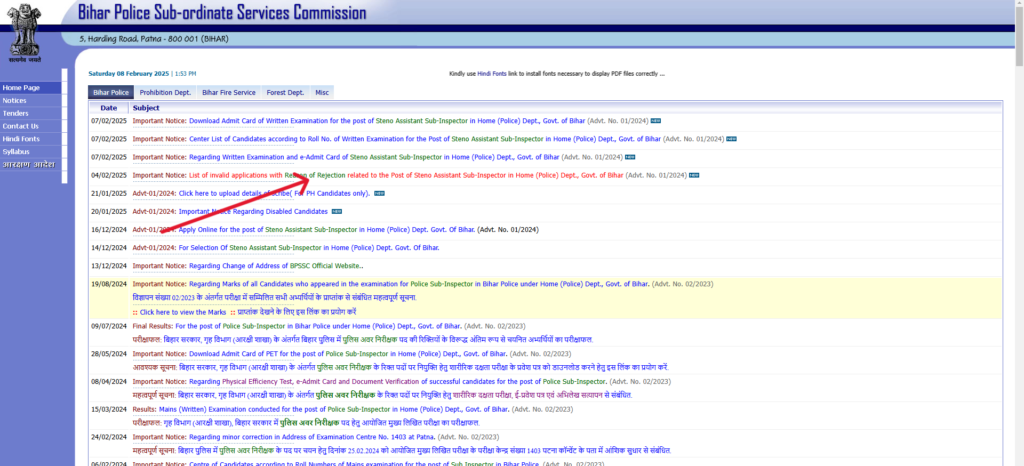Click the date 04/02/2025 in notices table
1024x466 pixels.
[x=108, y=176]
